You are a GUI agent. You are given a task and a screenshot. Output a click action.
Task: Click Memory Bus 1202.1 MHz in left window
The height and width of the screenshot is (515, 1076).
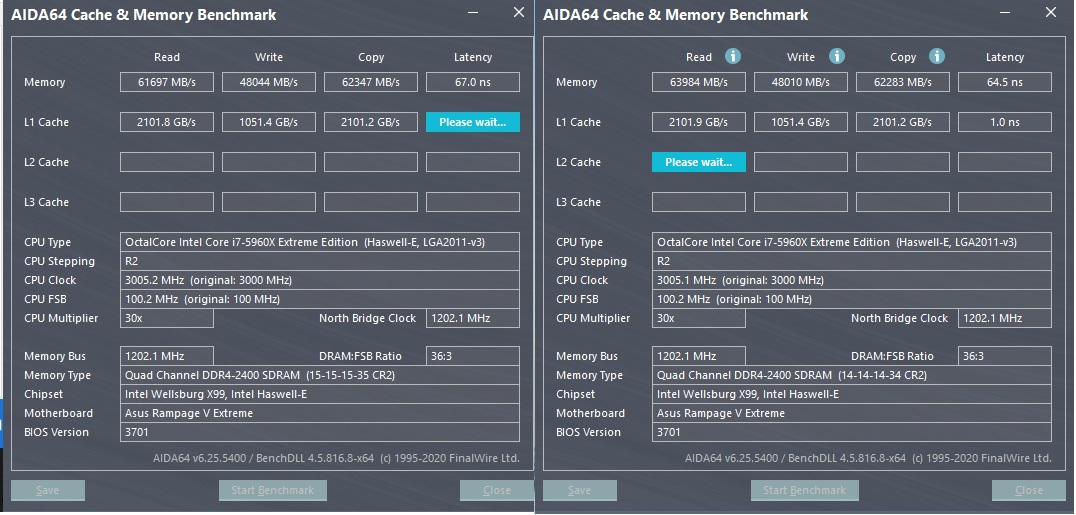(x=167, y=356)
